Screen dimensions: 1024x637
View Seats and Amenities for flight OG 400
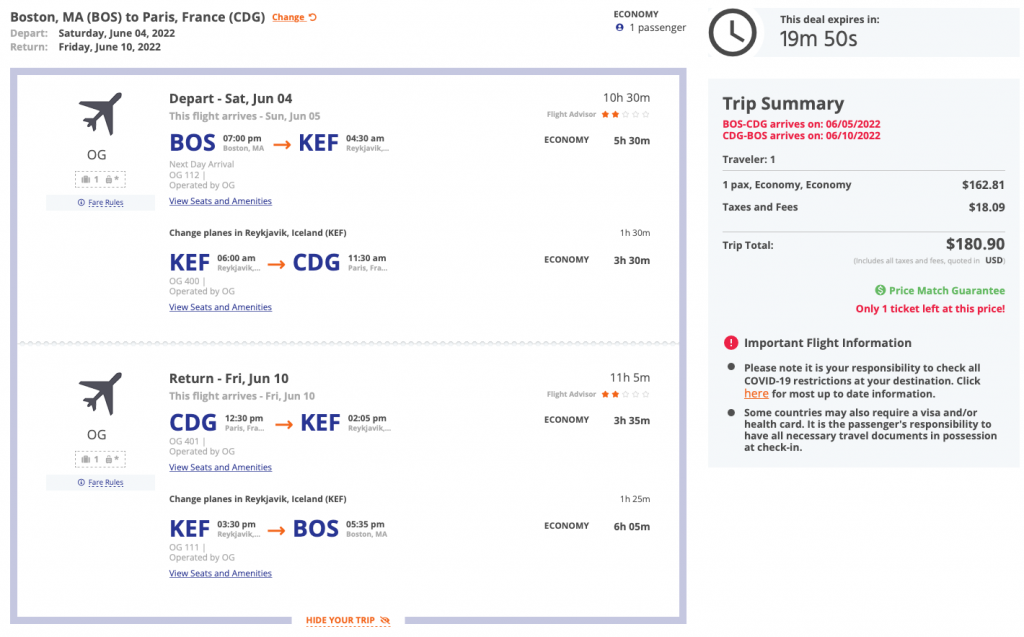pyautogui.click(x=220, y=307)
